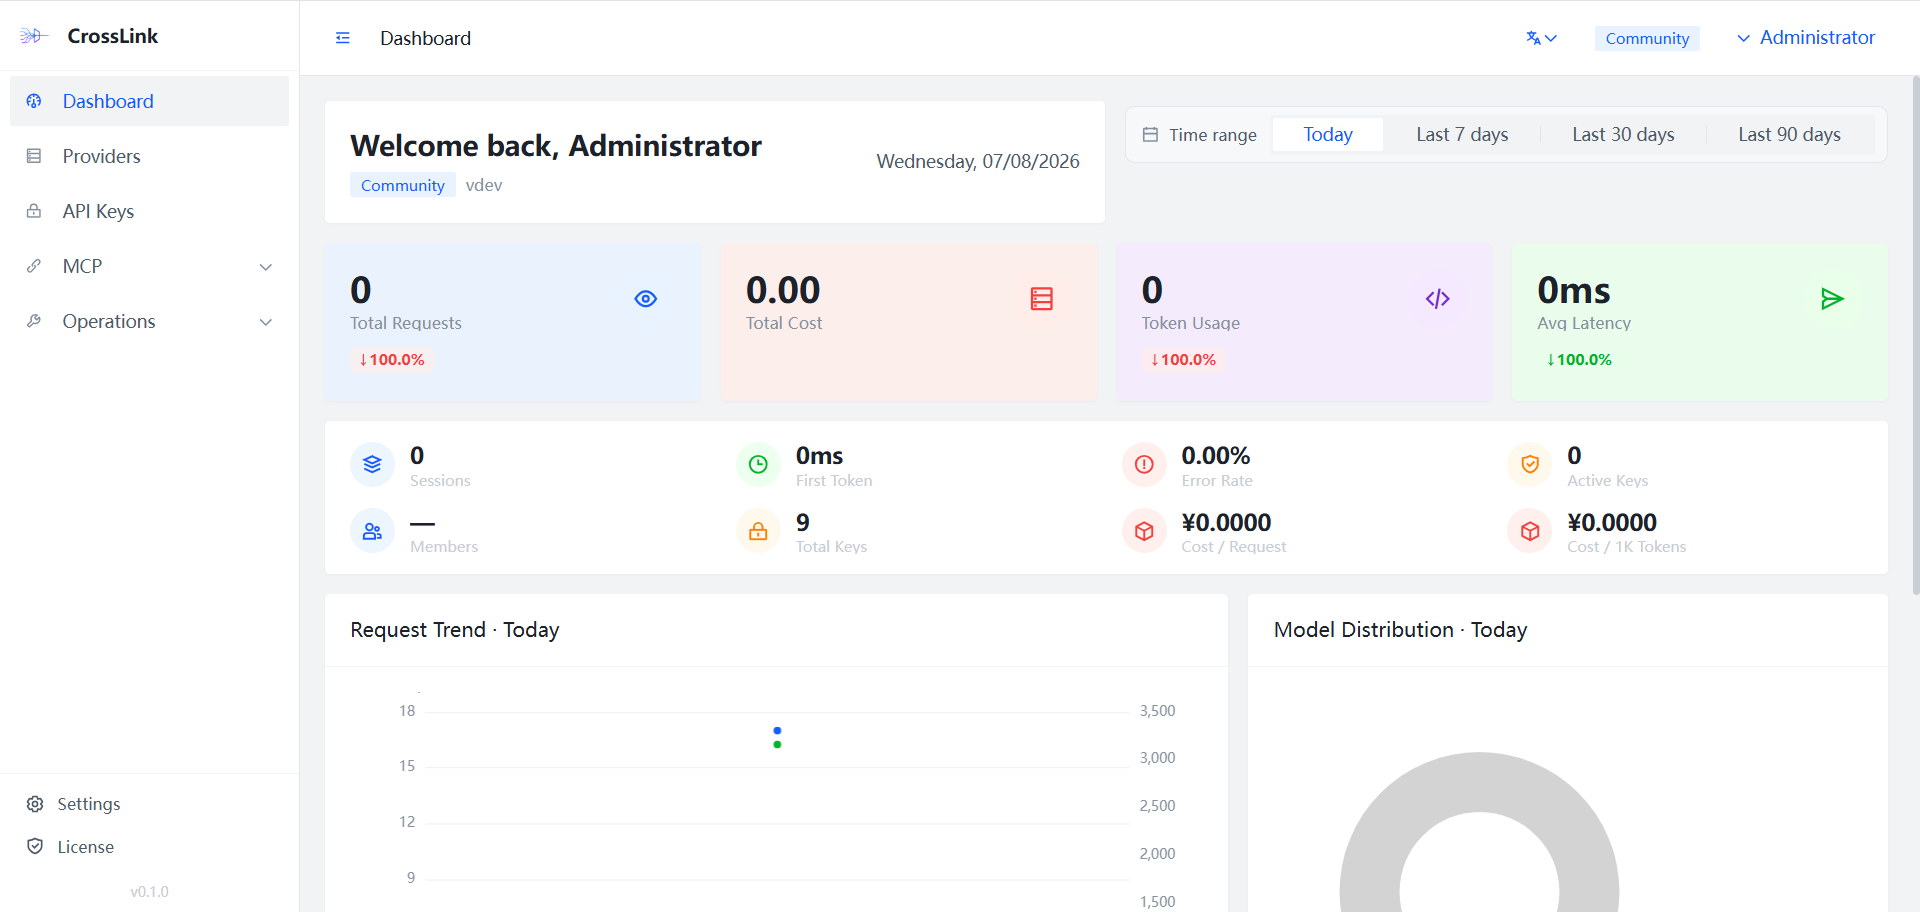The image size is (1920, 912).
Task: Click the Total Cost table icon
Action: 1042,299
